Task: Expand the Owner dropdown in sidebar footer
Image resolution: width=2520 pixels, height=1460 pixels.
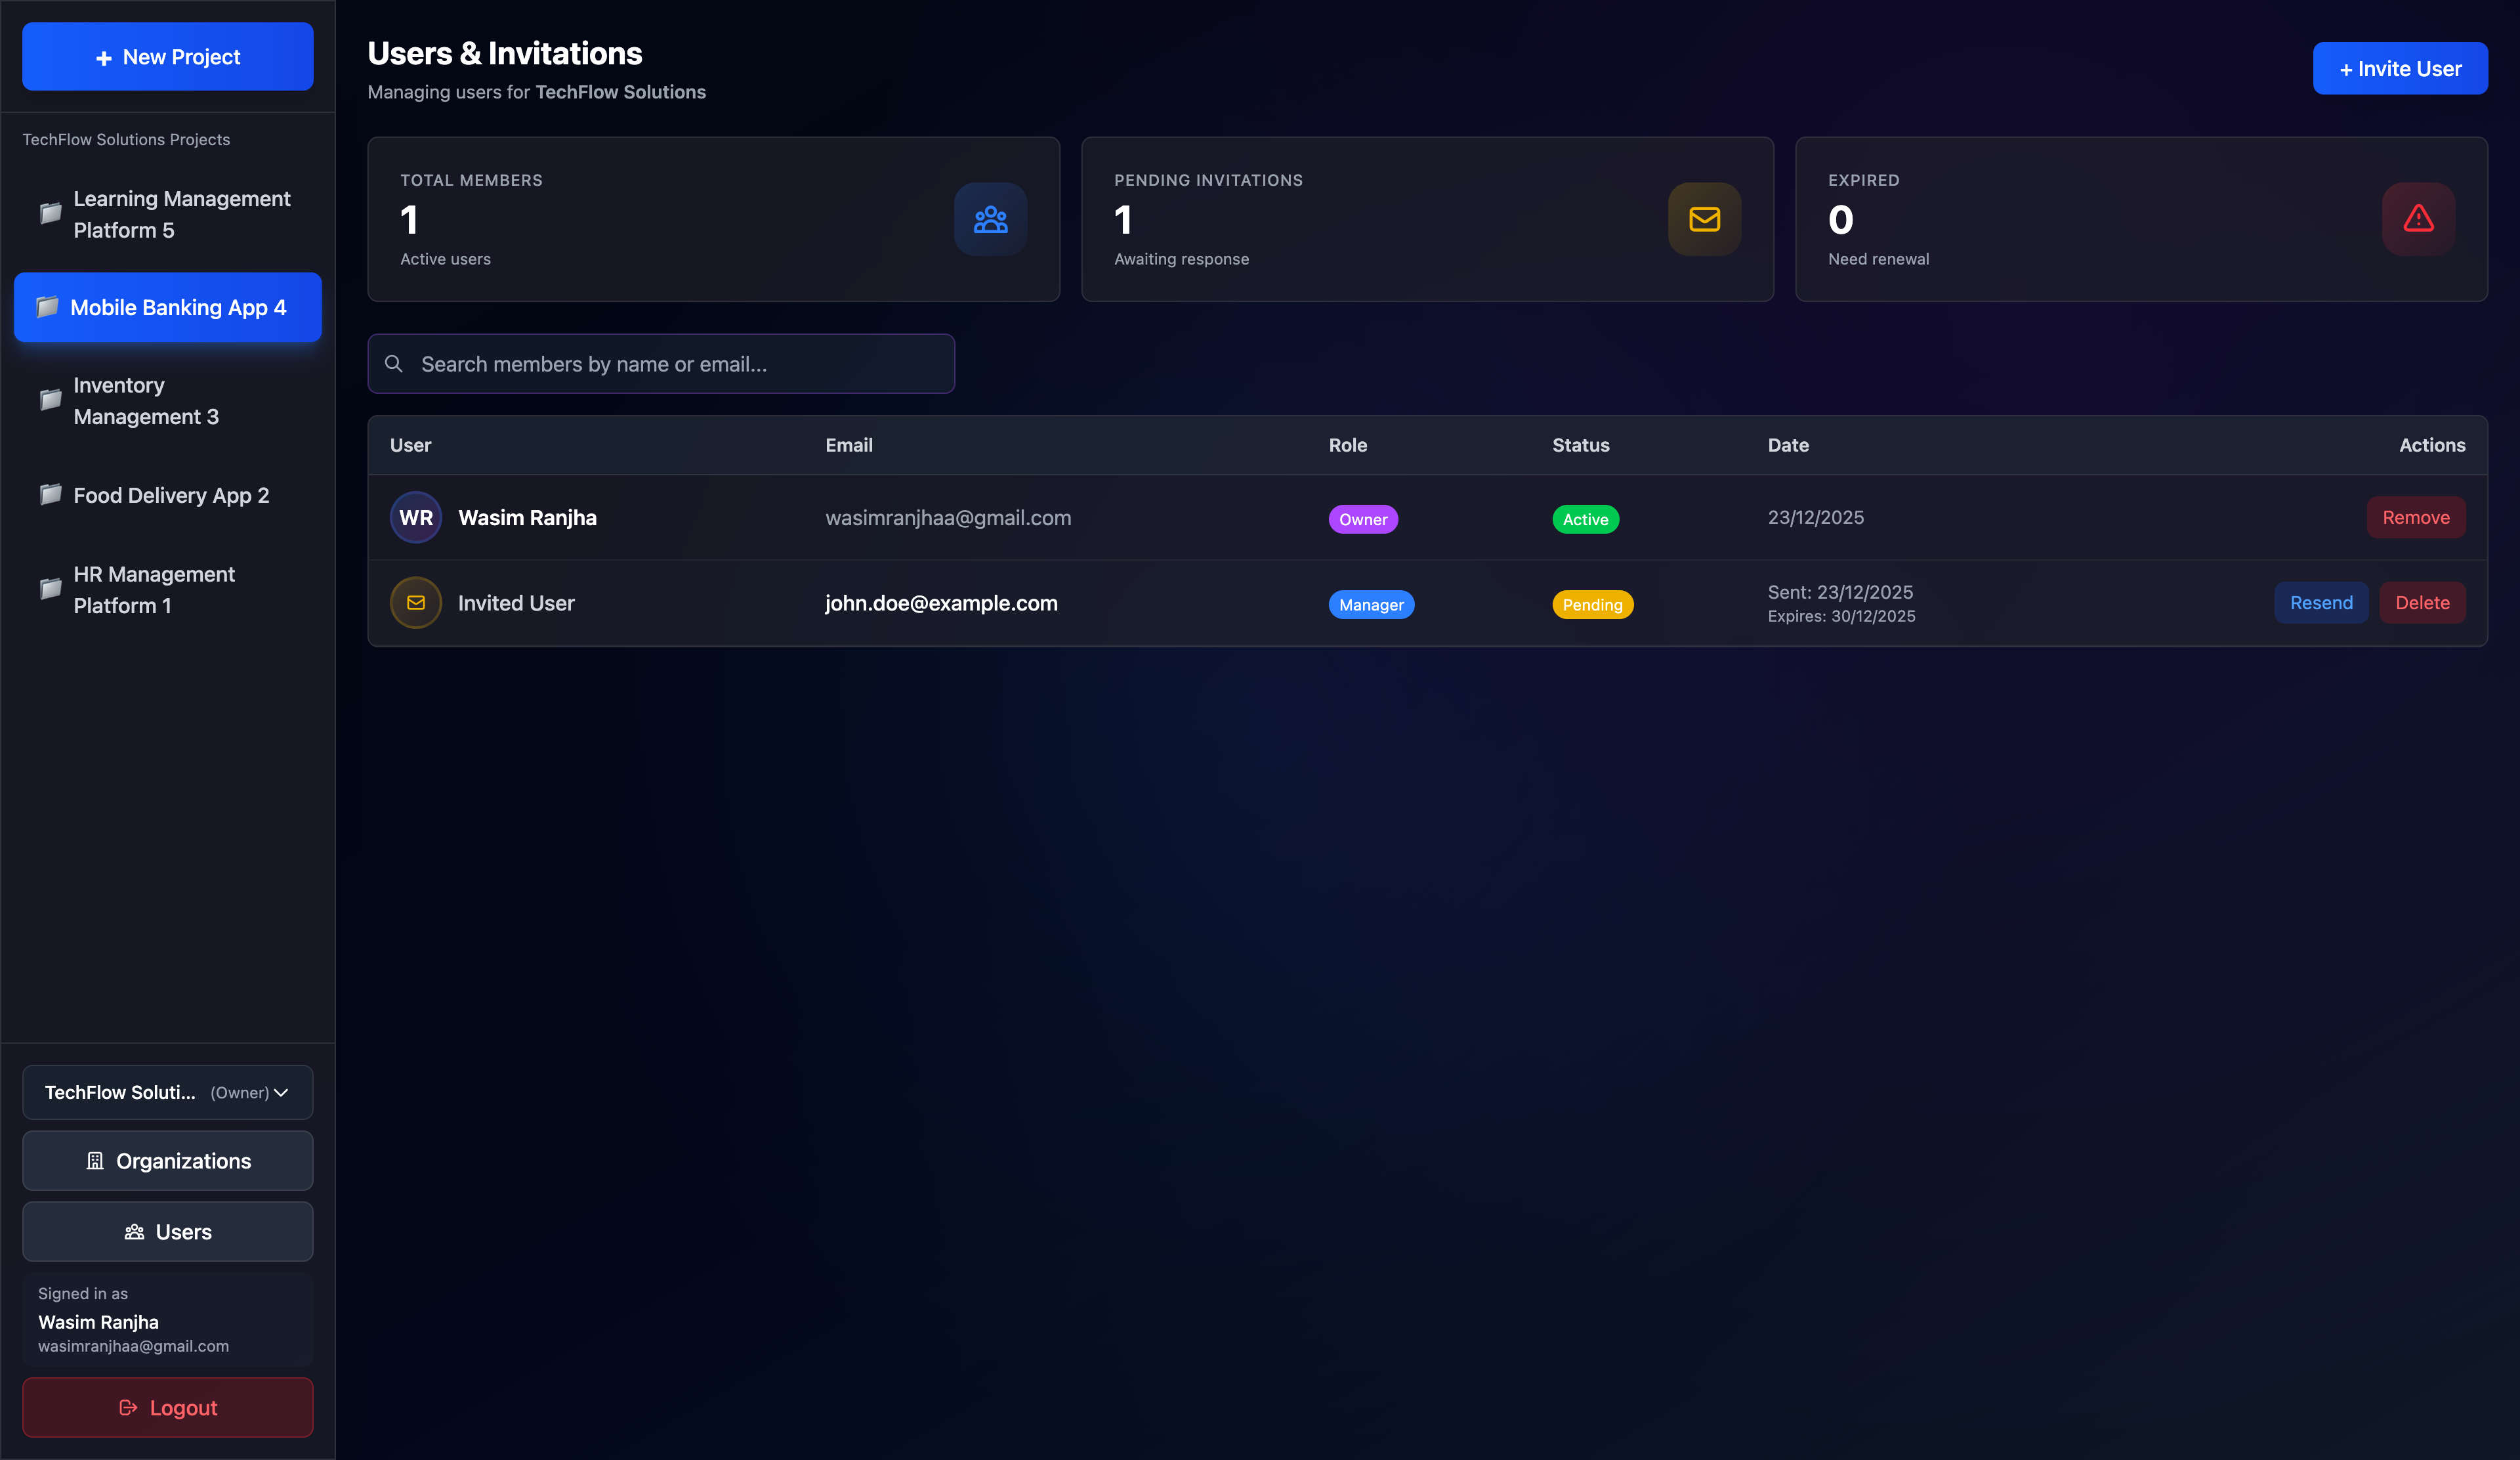Action: [x=281, y=1093]
